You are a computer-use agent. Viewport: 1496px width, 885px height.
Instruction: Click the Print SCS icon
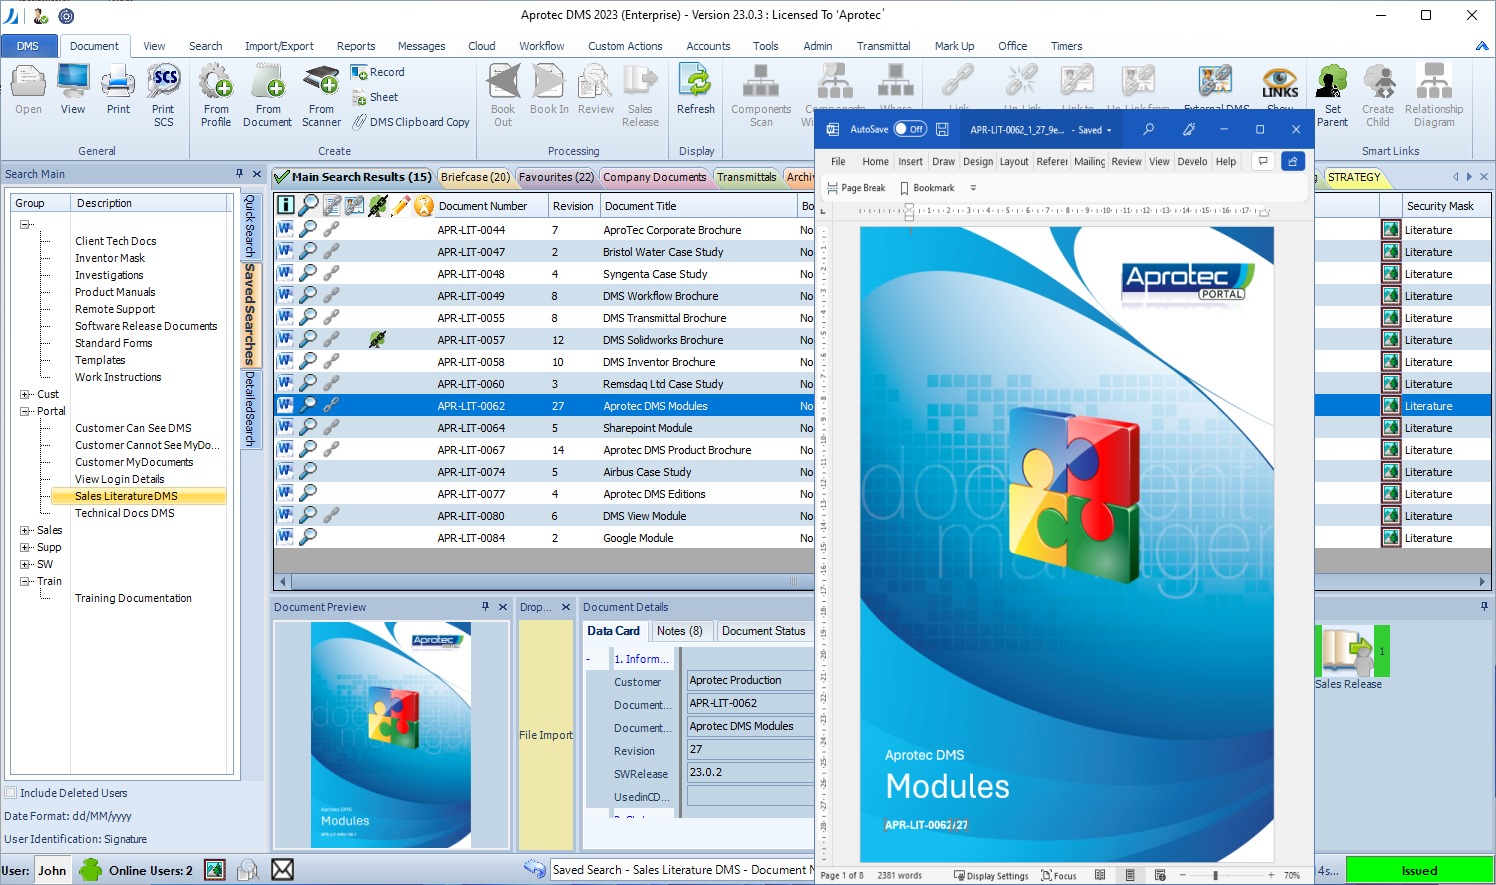pyautogui.click(x=163, y=95)
